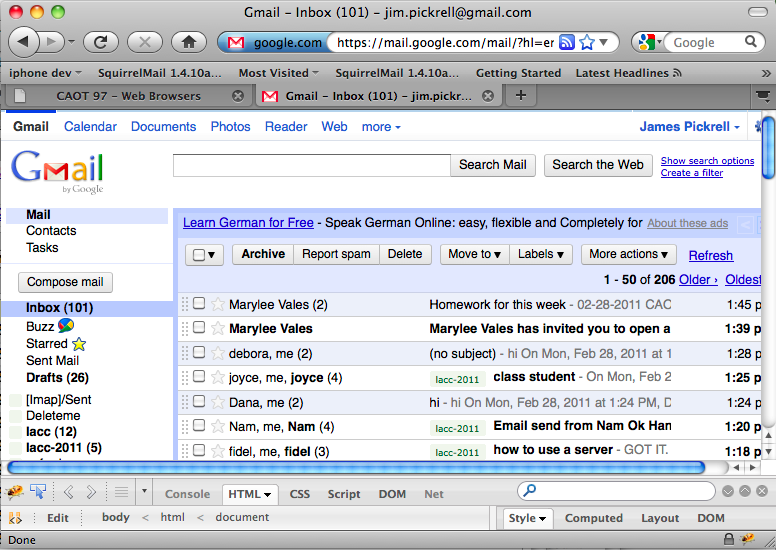Image resolution: width=776 pixels, height=550 pixels.
Task: Go back with the browser Back arrow
Action: (23, 42)
